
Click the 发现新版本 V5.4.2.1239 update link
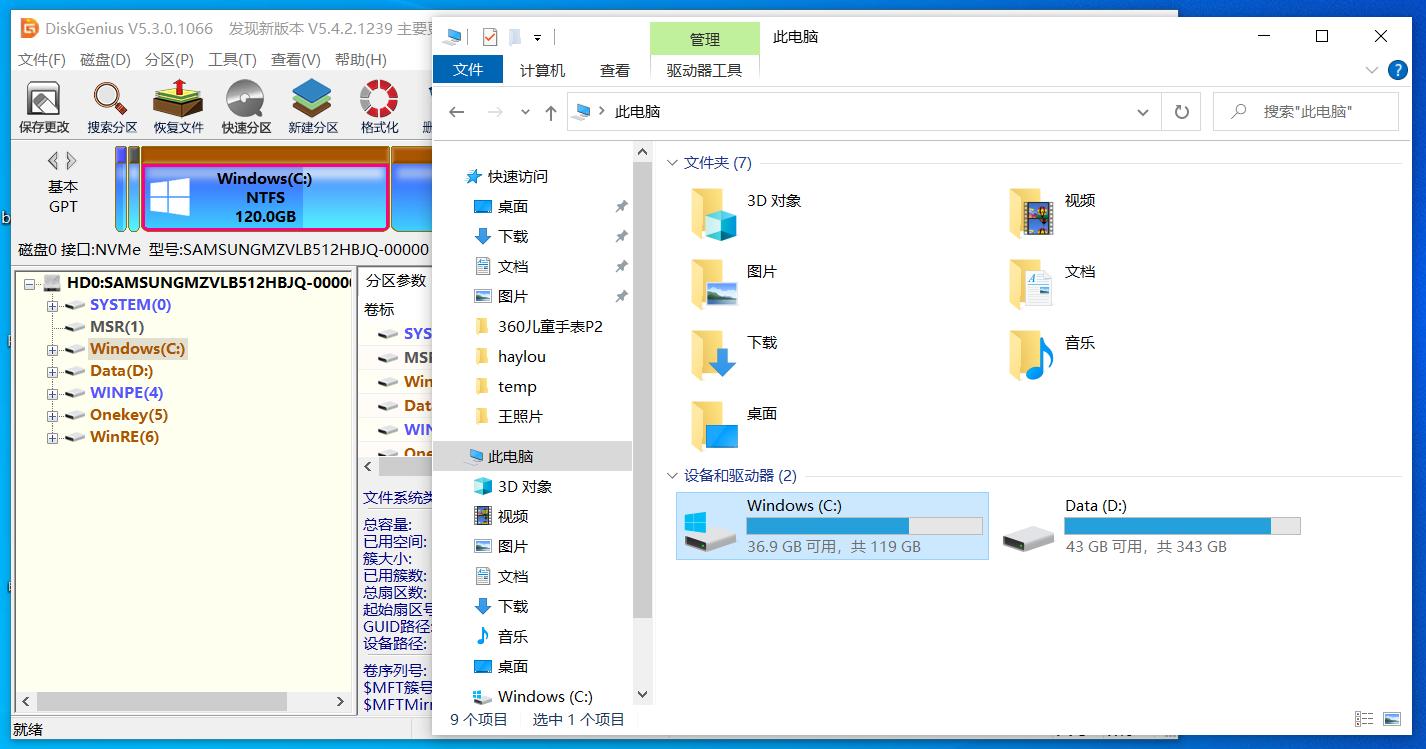coord(316,29)
